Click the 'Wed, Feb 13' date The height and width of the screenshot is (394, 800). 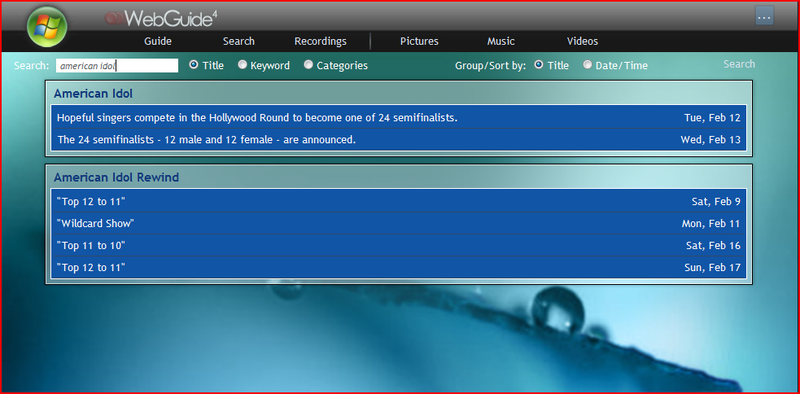pyautogui.click(x=710, y=140)
